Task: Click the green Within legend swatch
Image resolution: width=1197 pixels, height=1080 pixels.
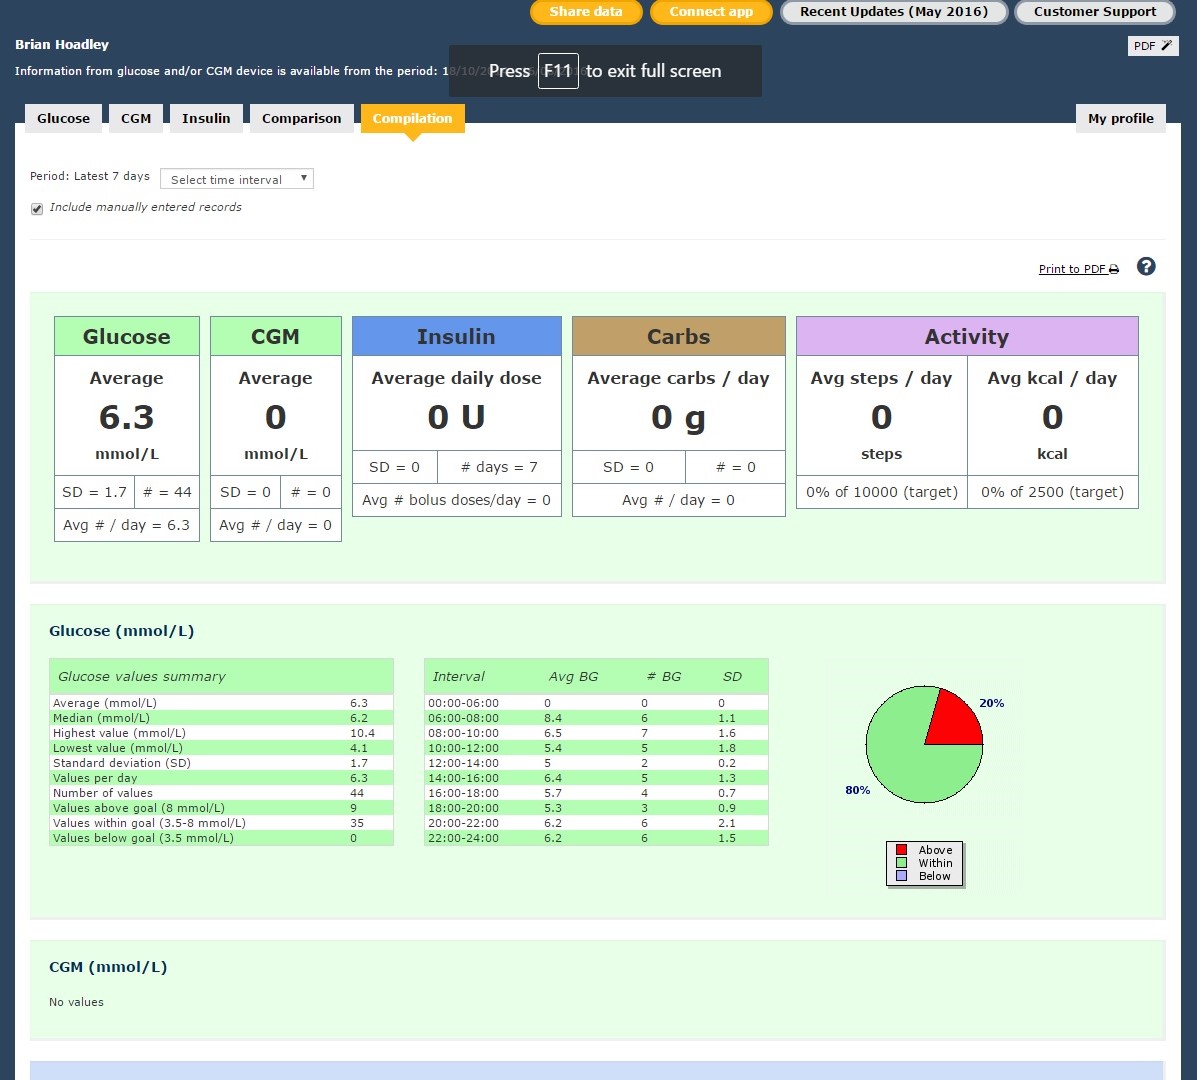Action: [x=901, y=863]
